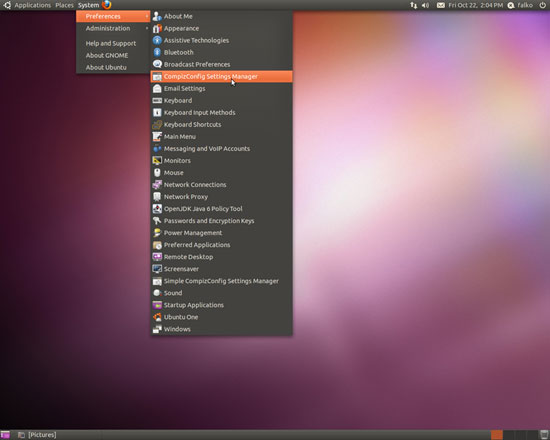Click the Pictures window taskbar button

coord(37,435)
